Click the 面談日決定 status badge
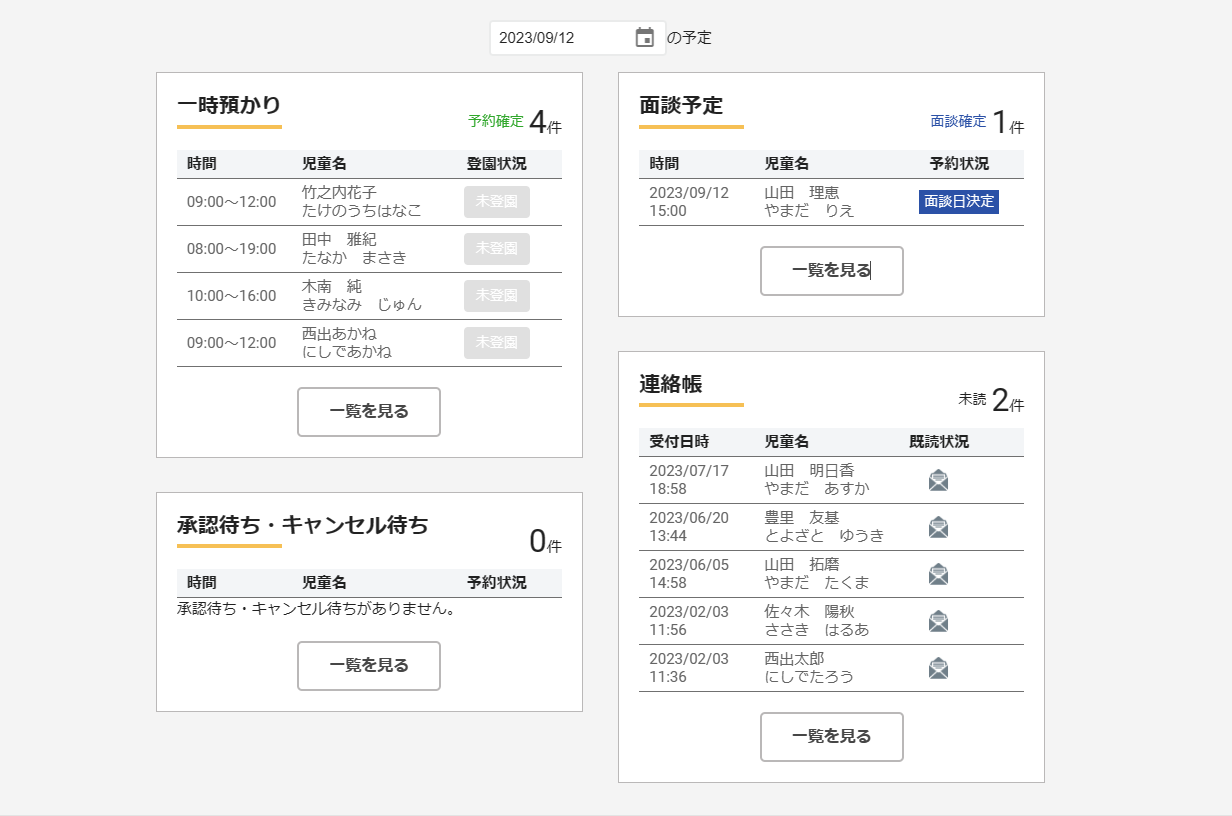The width and height of the screenshot is (1232, 816). [x=958, y=202]
